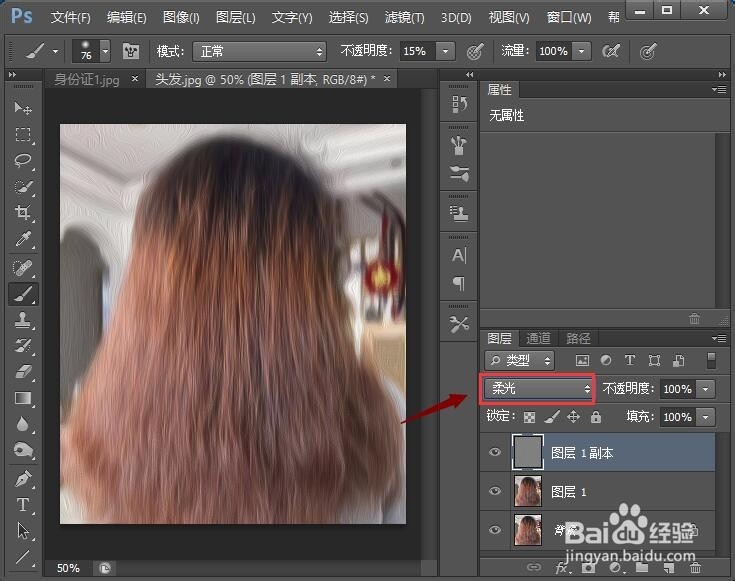
Task: Open the History panel icon
Action: click(459, 104)
